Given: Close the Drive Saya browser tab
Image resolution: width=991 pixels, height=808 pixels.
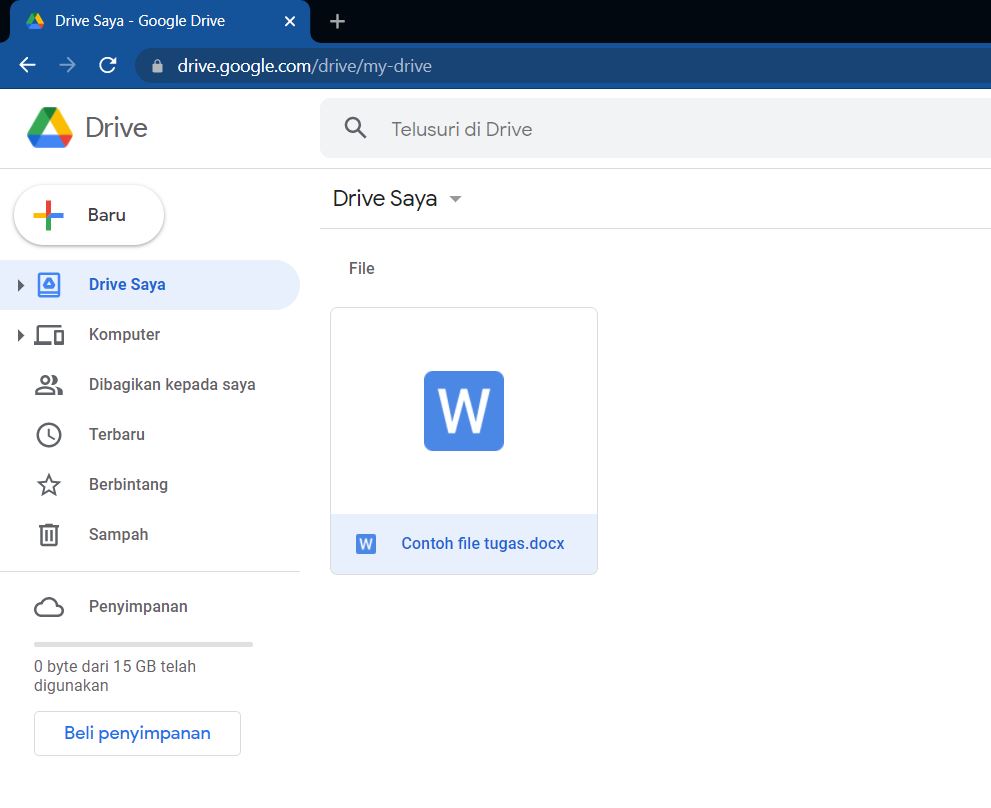Looking at the screenshot, I should 290,21.
